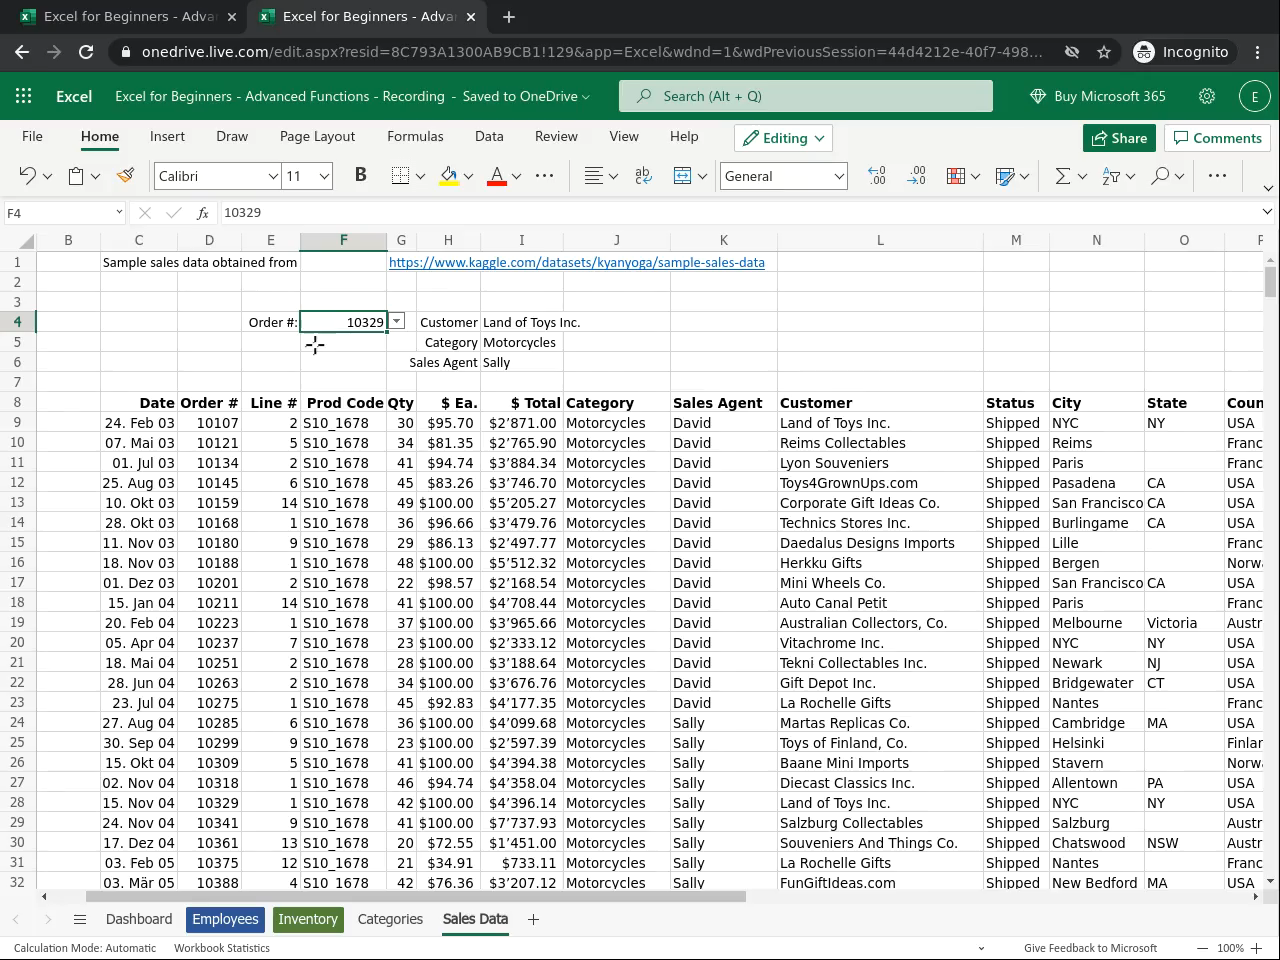Click the Format Painter brush icon

coord(125,176)
